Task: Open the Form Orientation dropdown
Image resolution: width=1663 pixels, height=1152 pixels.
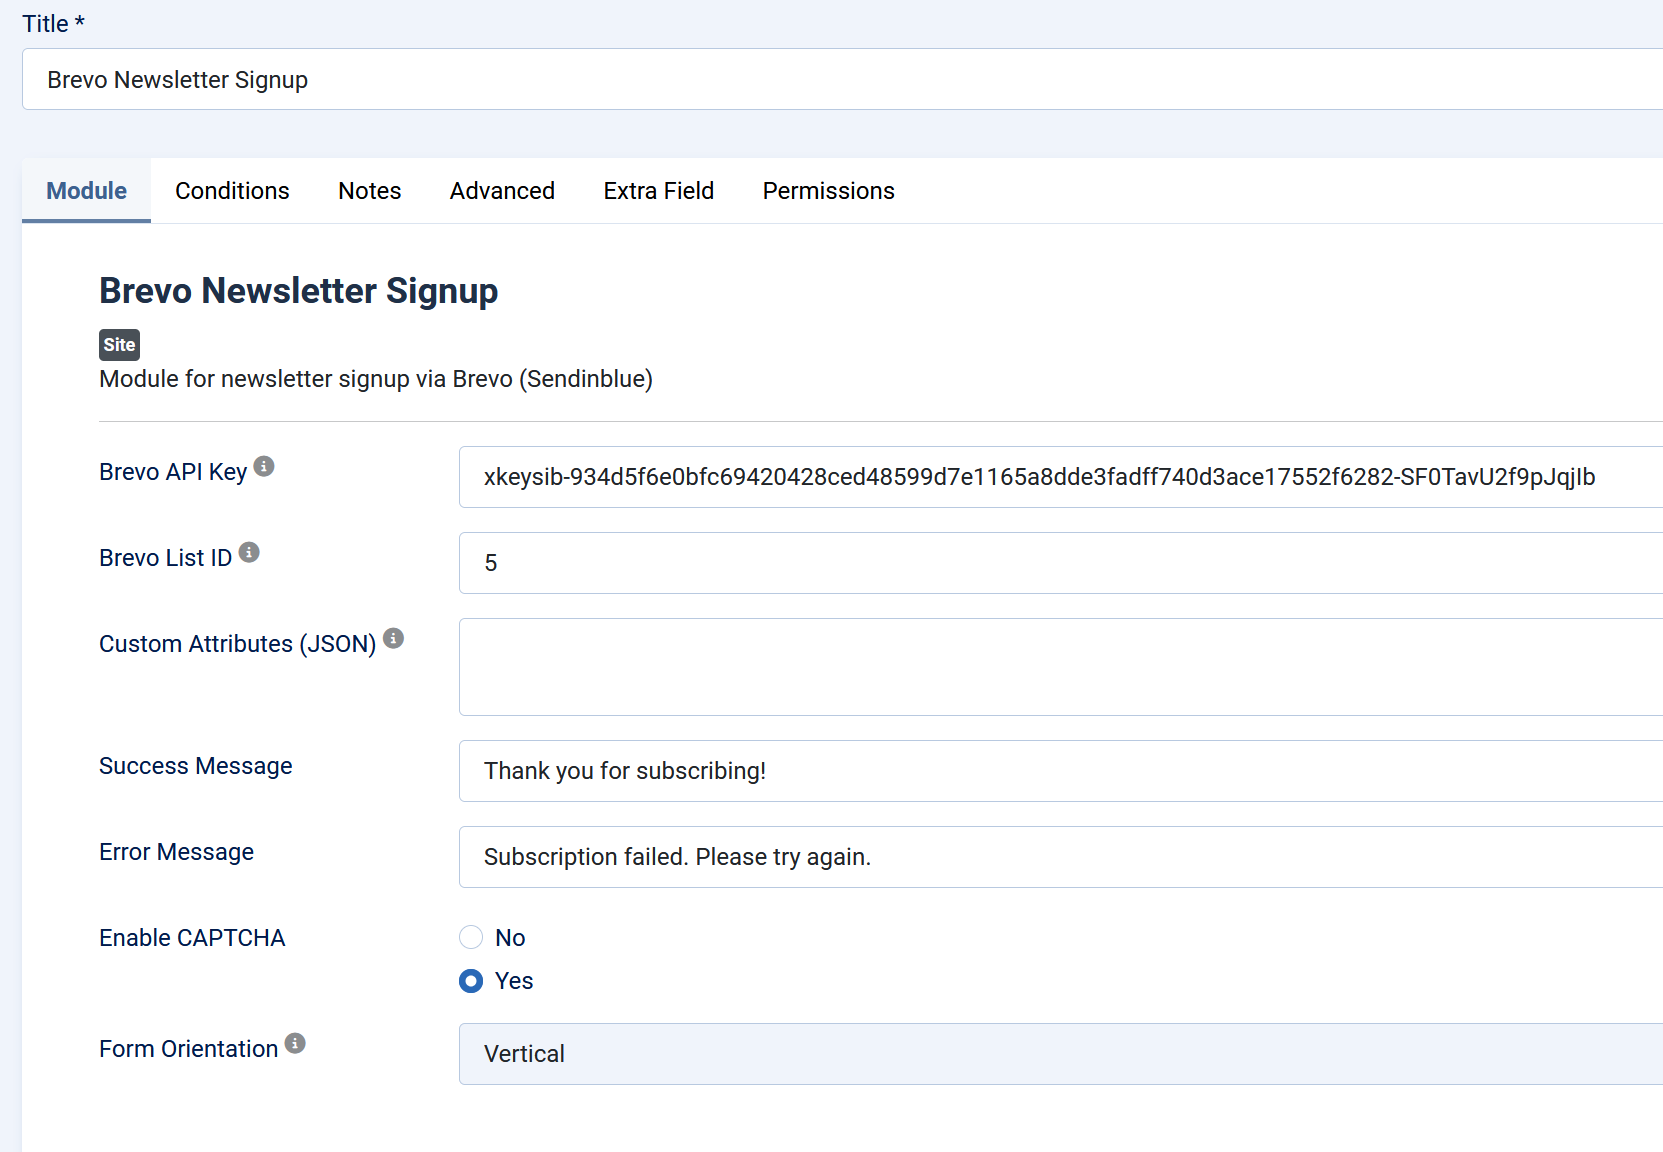Action: [x=1060, y=1054]
